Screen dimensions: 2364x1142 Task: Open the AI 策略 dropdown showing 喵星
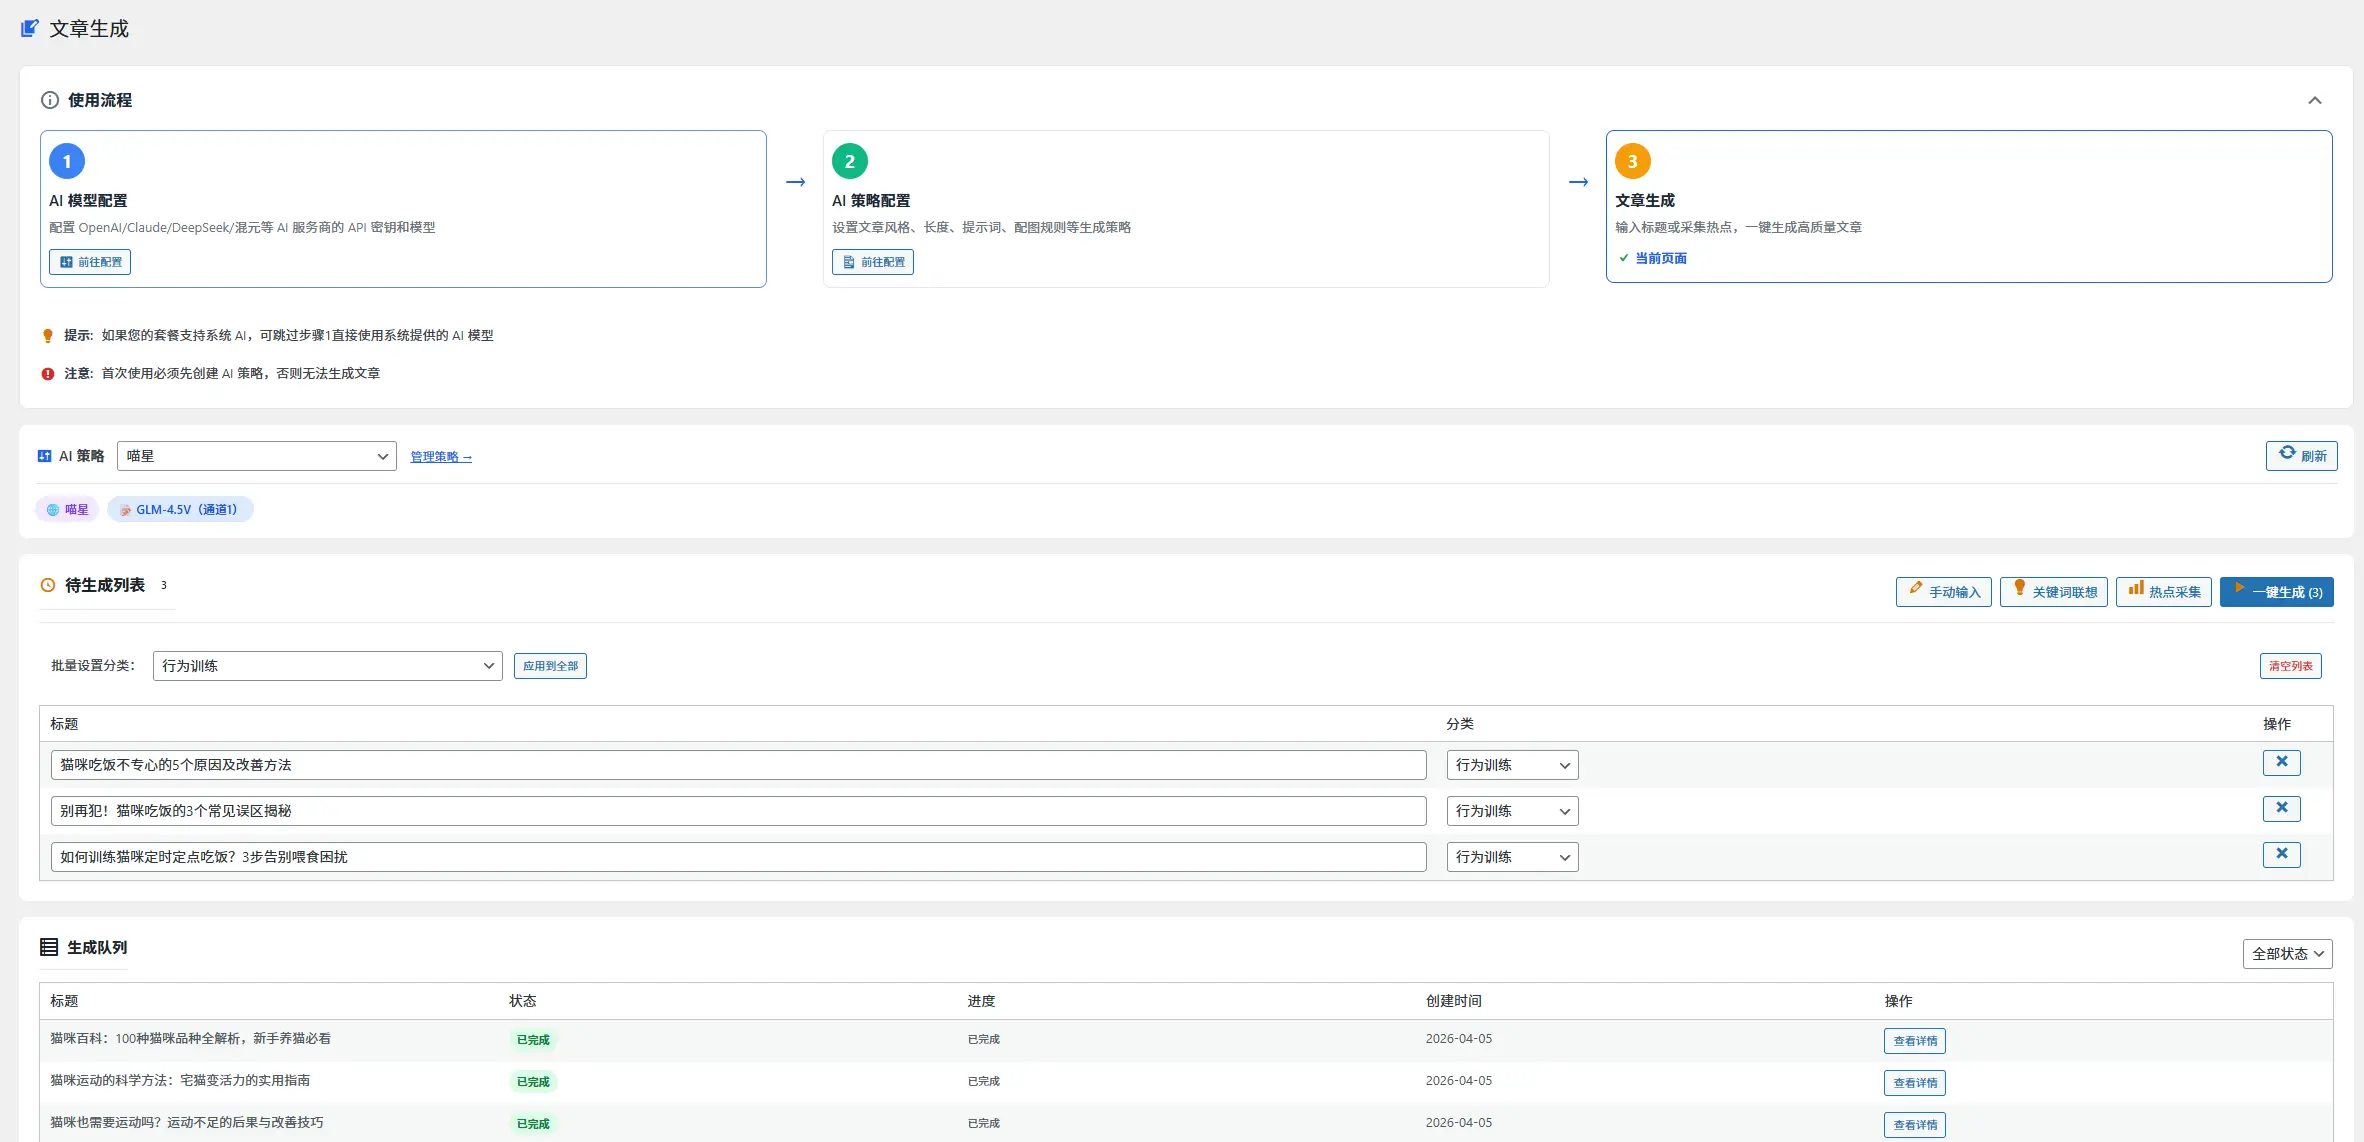coord(256,456)
